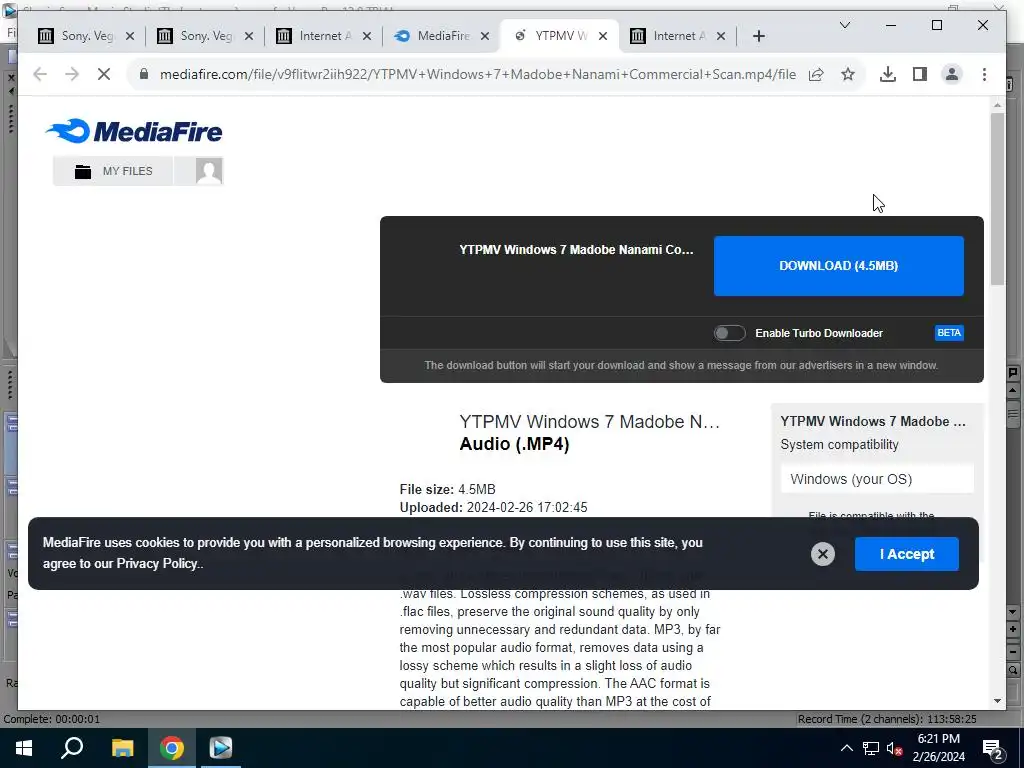Click the muted volume tray icon
Screen dimensions: 1024x768
pyautogui.click(x=895, y=748)
